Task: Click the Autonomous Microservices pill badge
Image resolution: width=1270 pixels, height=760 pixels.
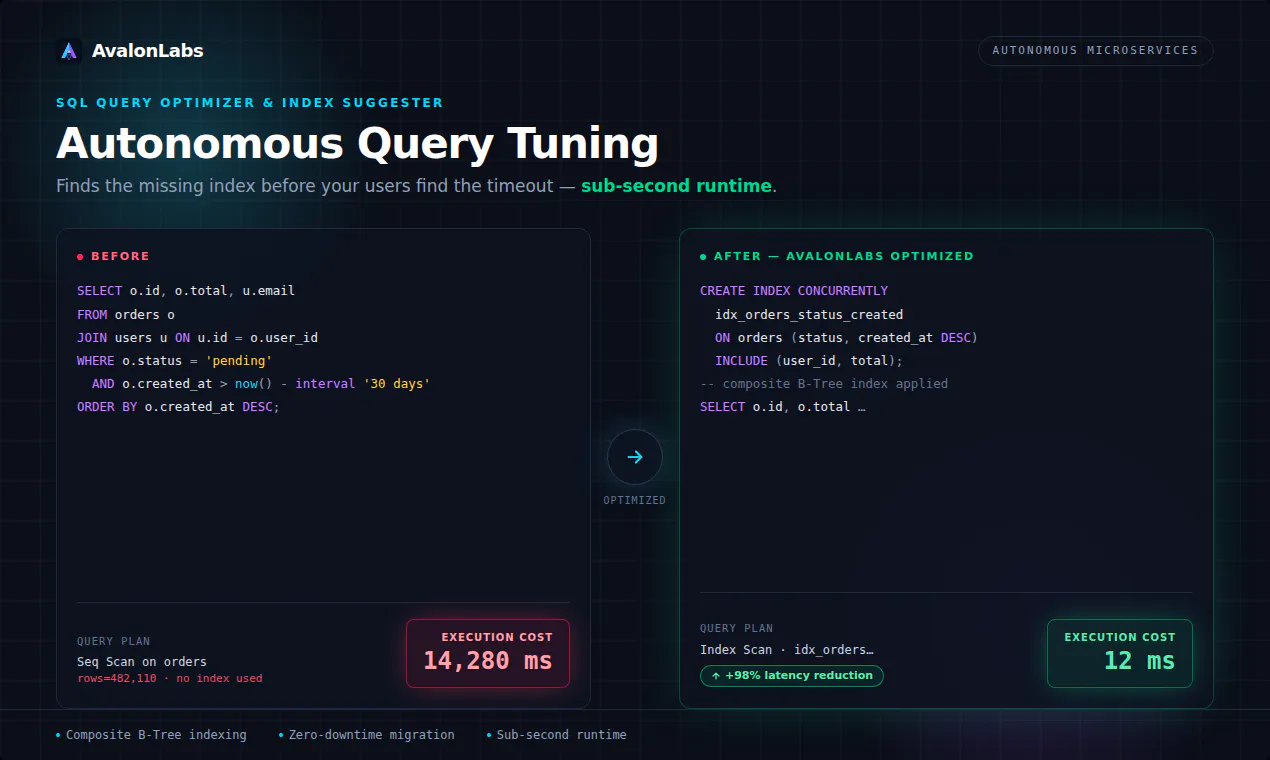Action: [1095, 51]
